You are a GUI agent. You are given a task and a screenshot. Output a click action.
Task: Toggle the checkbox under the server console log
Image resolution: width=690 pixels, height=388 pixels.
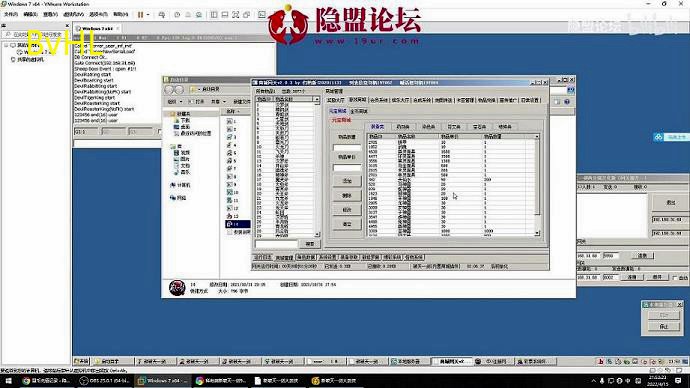coord(159,132)
